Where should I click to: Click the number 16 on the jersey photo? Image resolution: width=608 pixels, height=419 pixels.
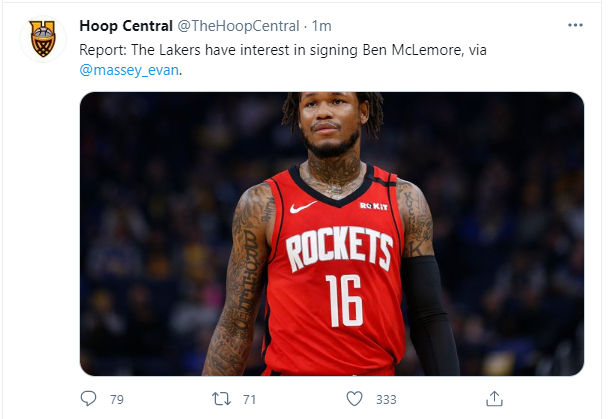(344, 300)
